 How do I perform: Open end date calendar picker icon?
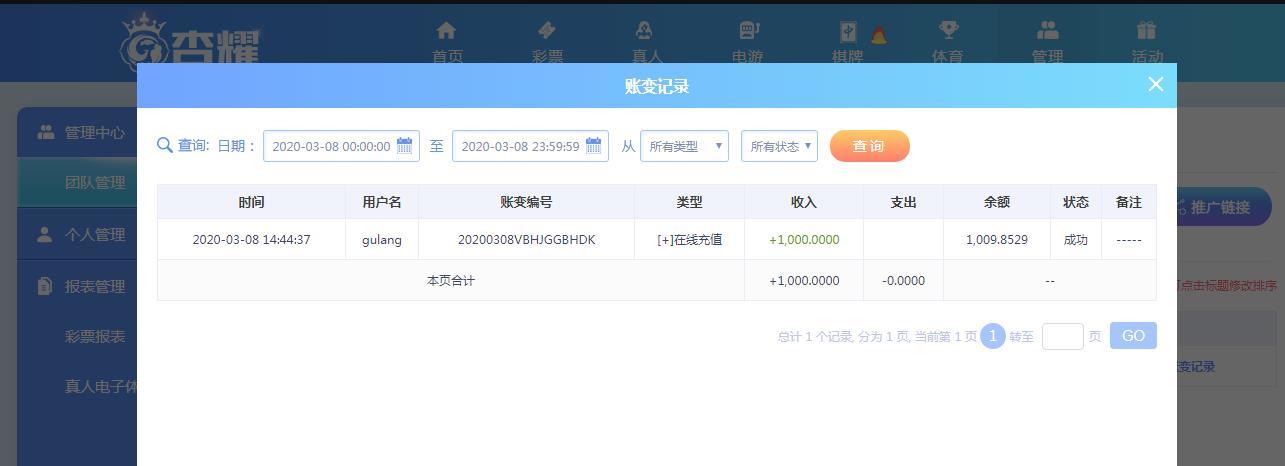click(x=594, y=146)
